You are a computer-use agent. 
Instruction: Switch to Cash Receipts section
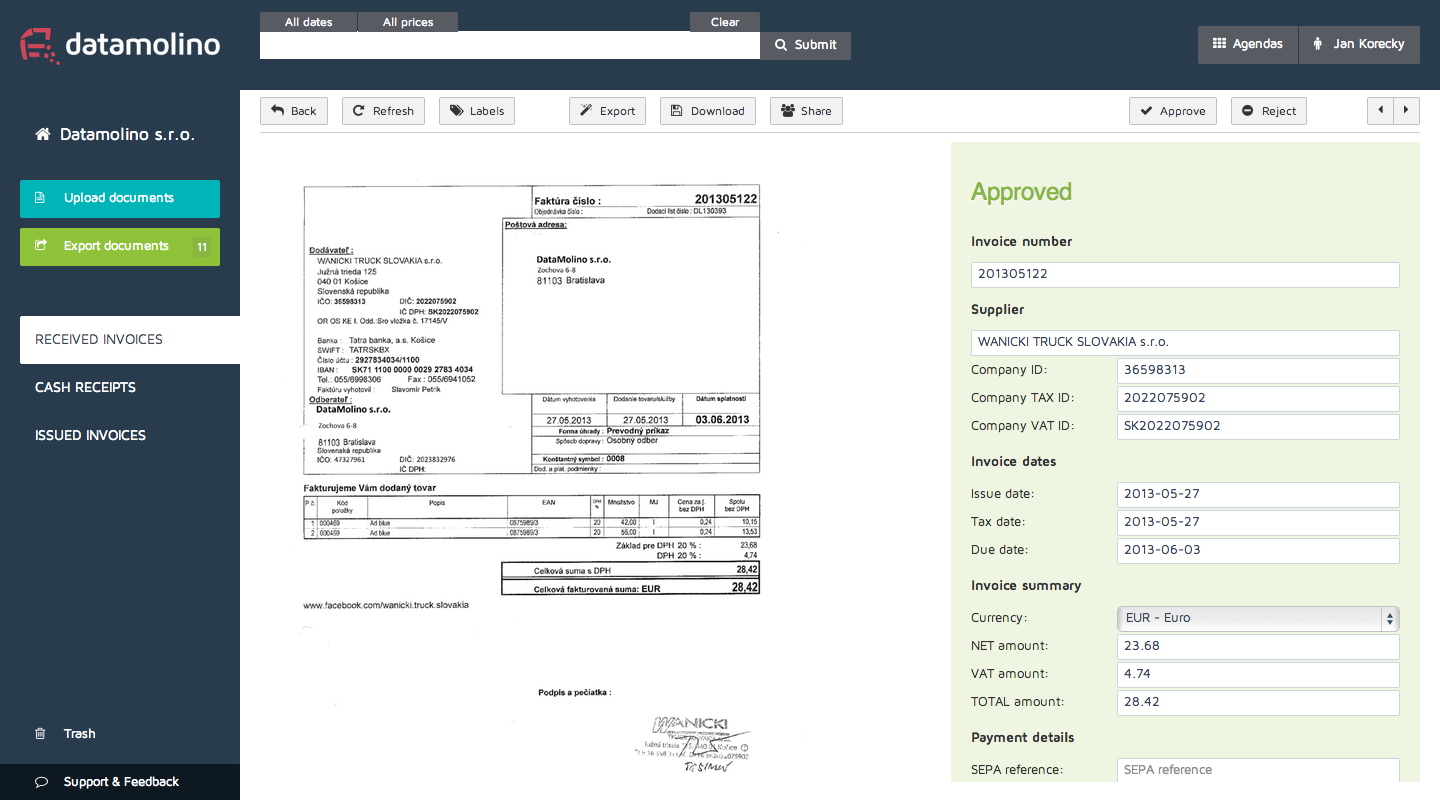[x=85, y=387]
